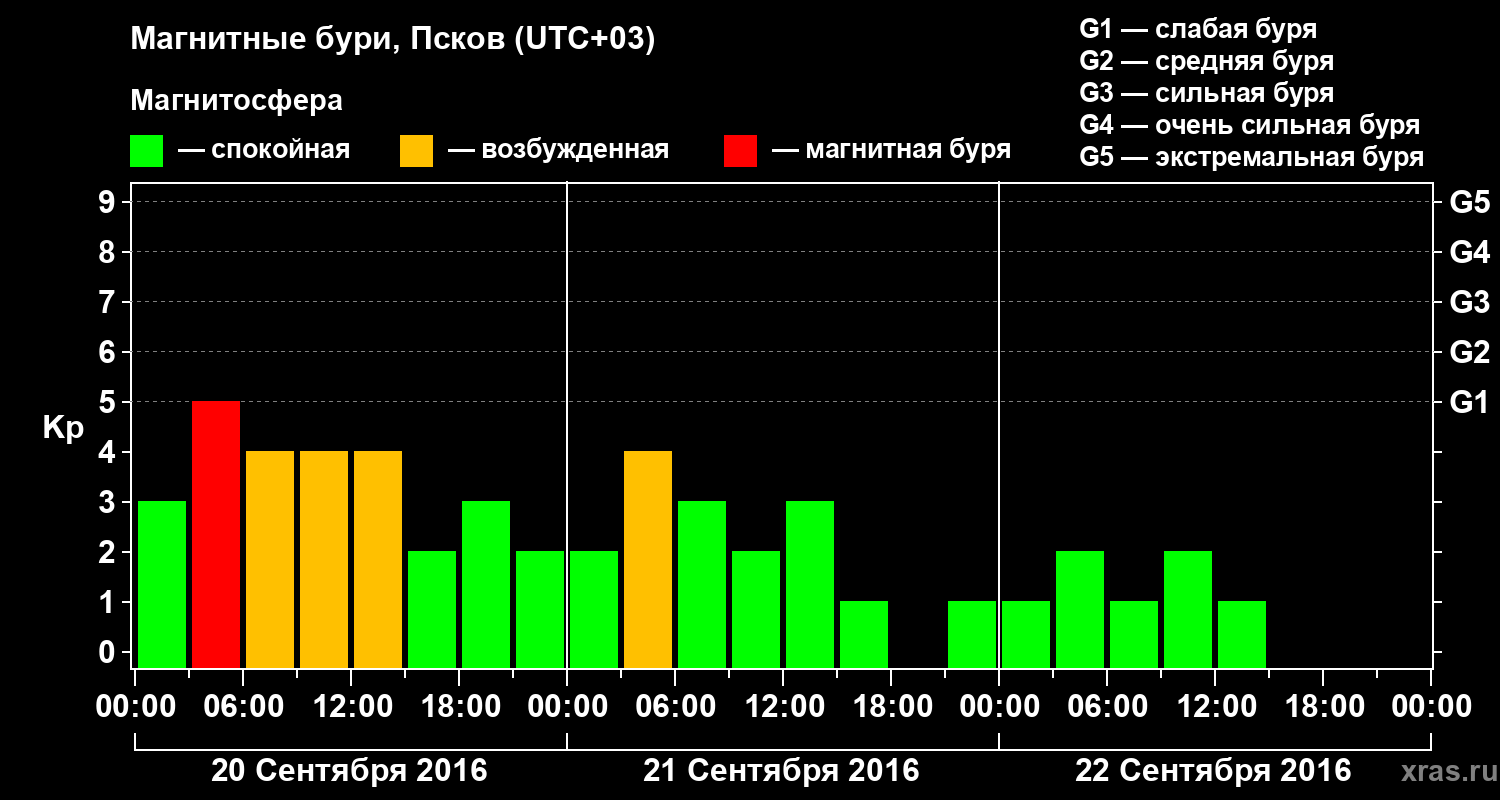Click the Kp axis label

tap(63, 429)
